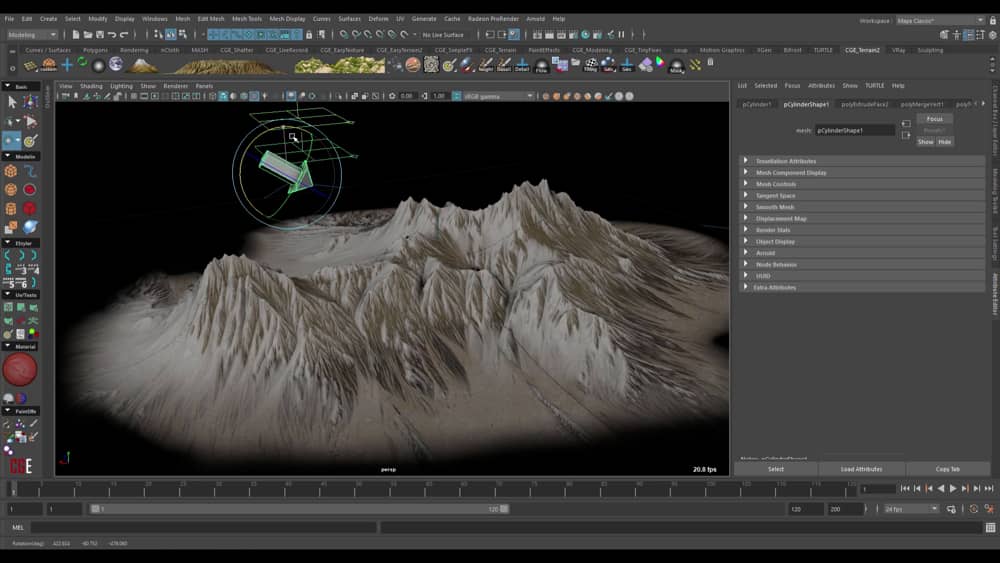Viewport: 1000px width, 563px height.
Task: Switch to polyExtrudeFace2 tab
Action: 864,104
